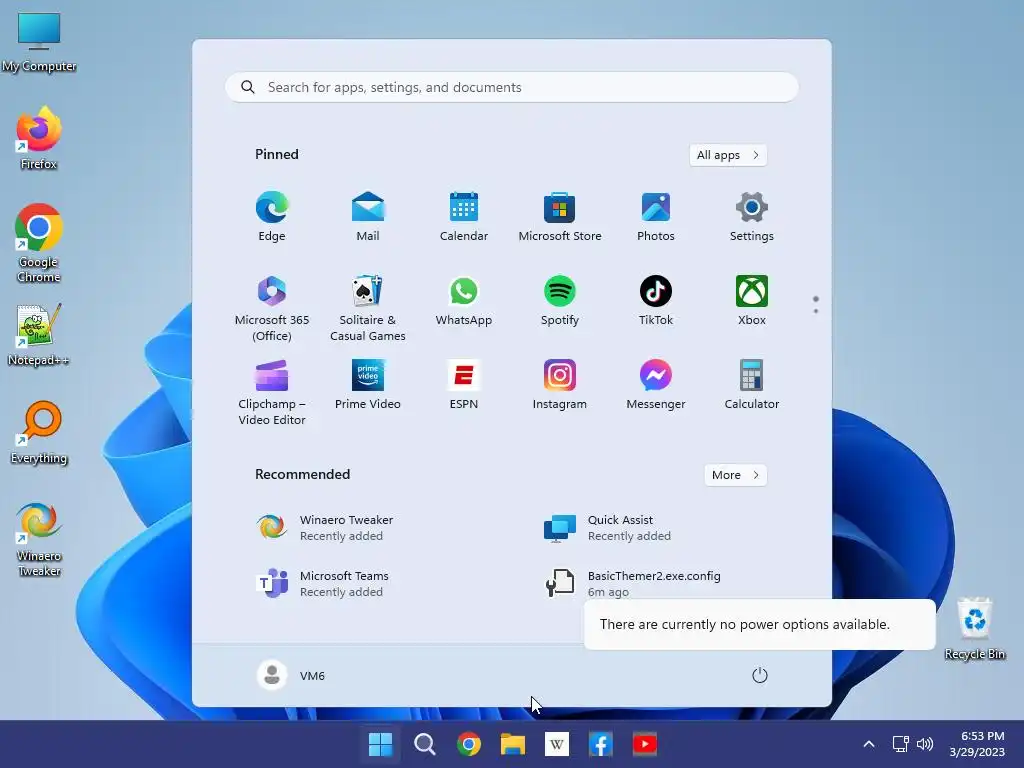Select the Recycle Bin desktop icon
This screenshot has width=1024, height=768.
point(975,629)
